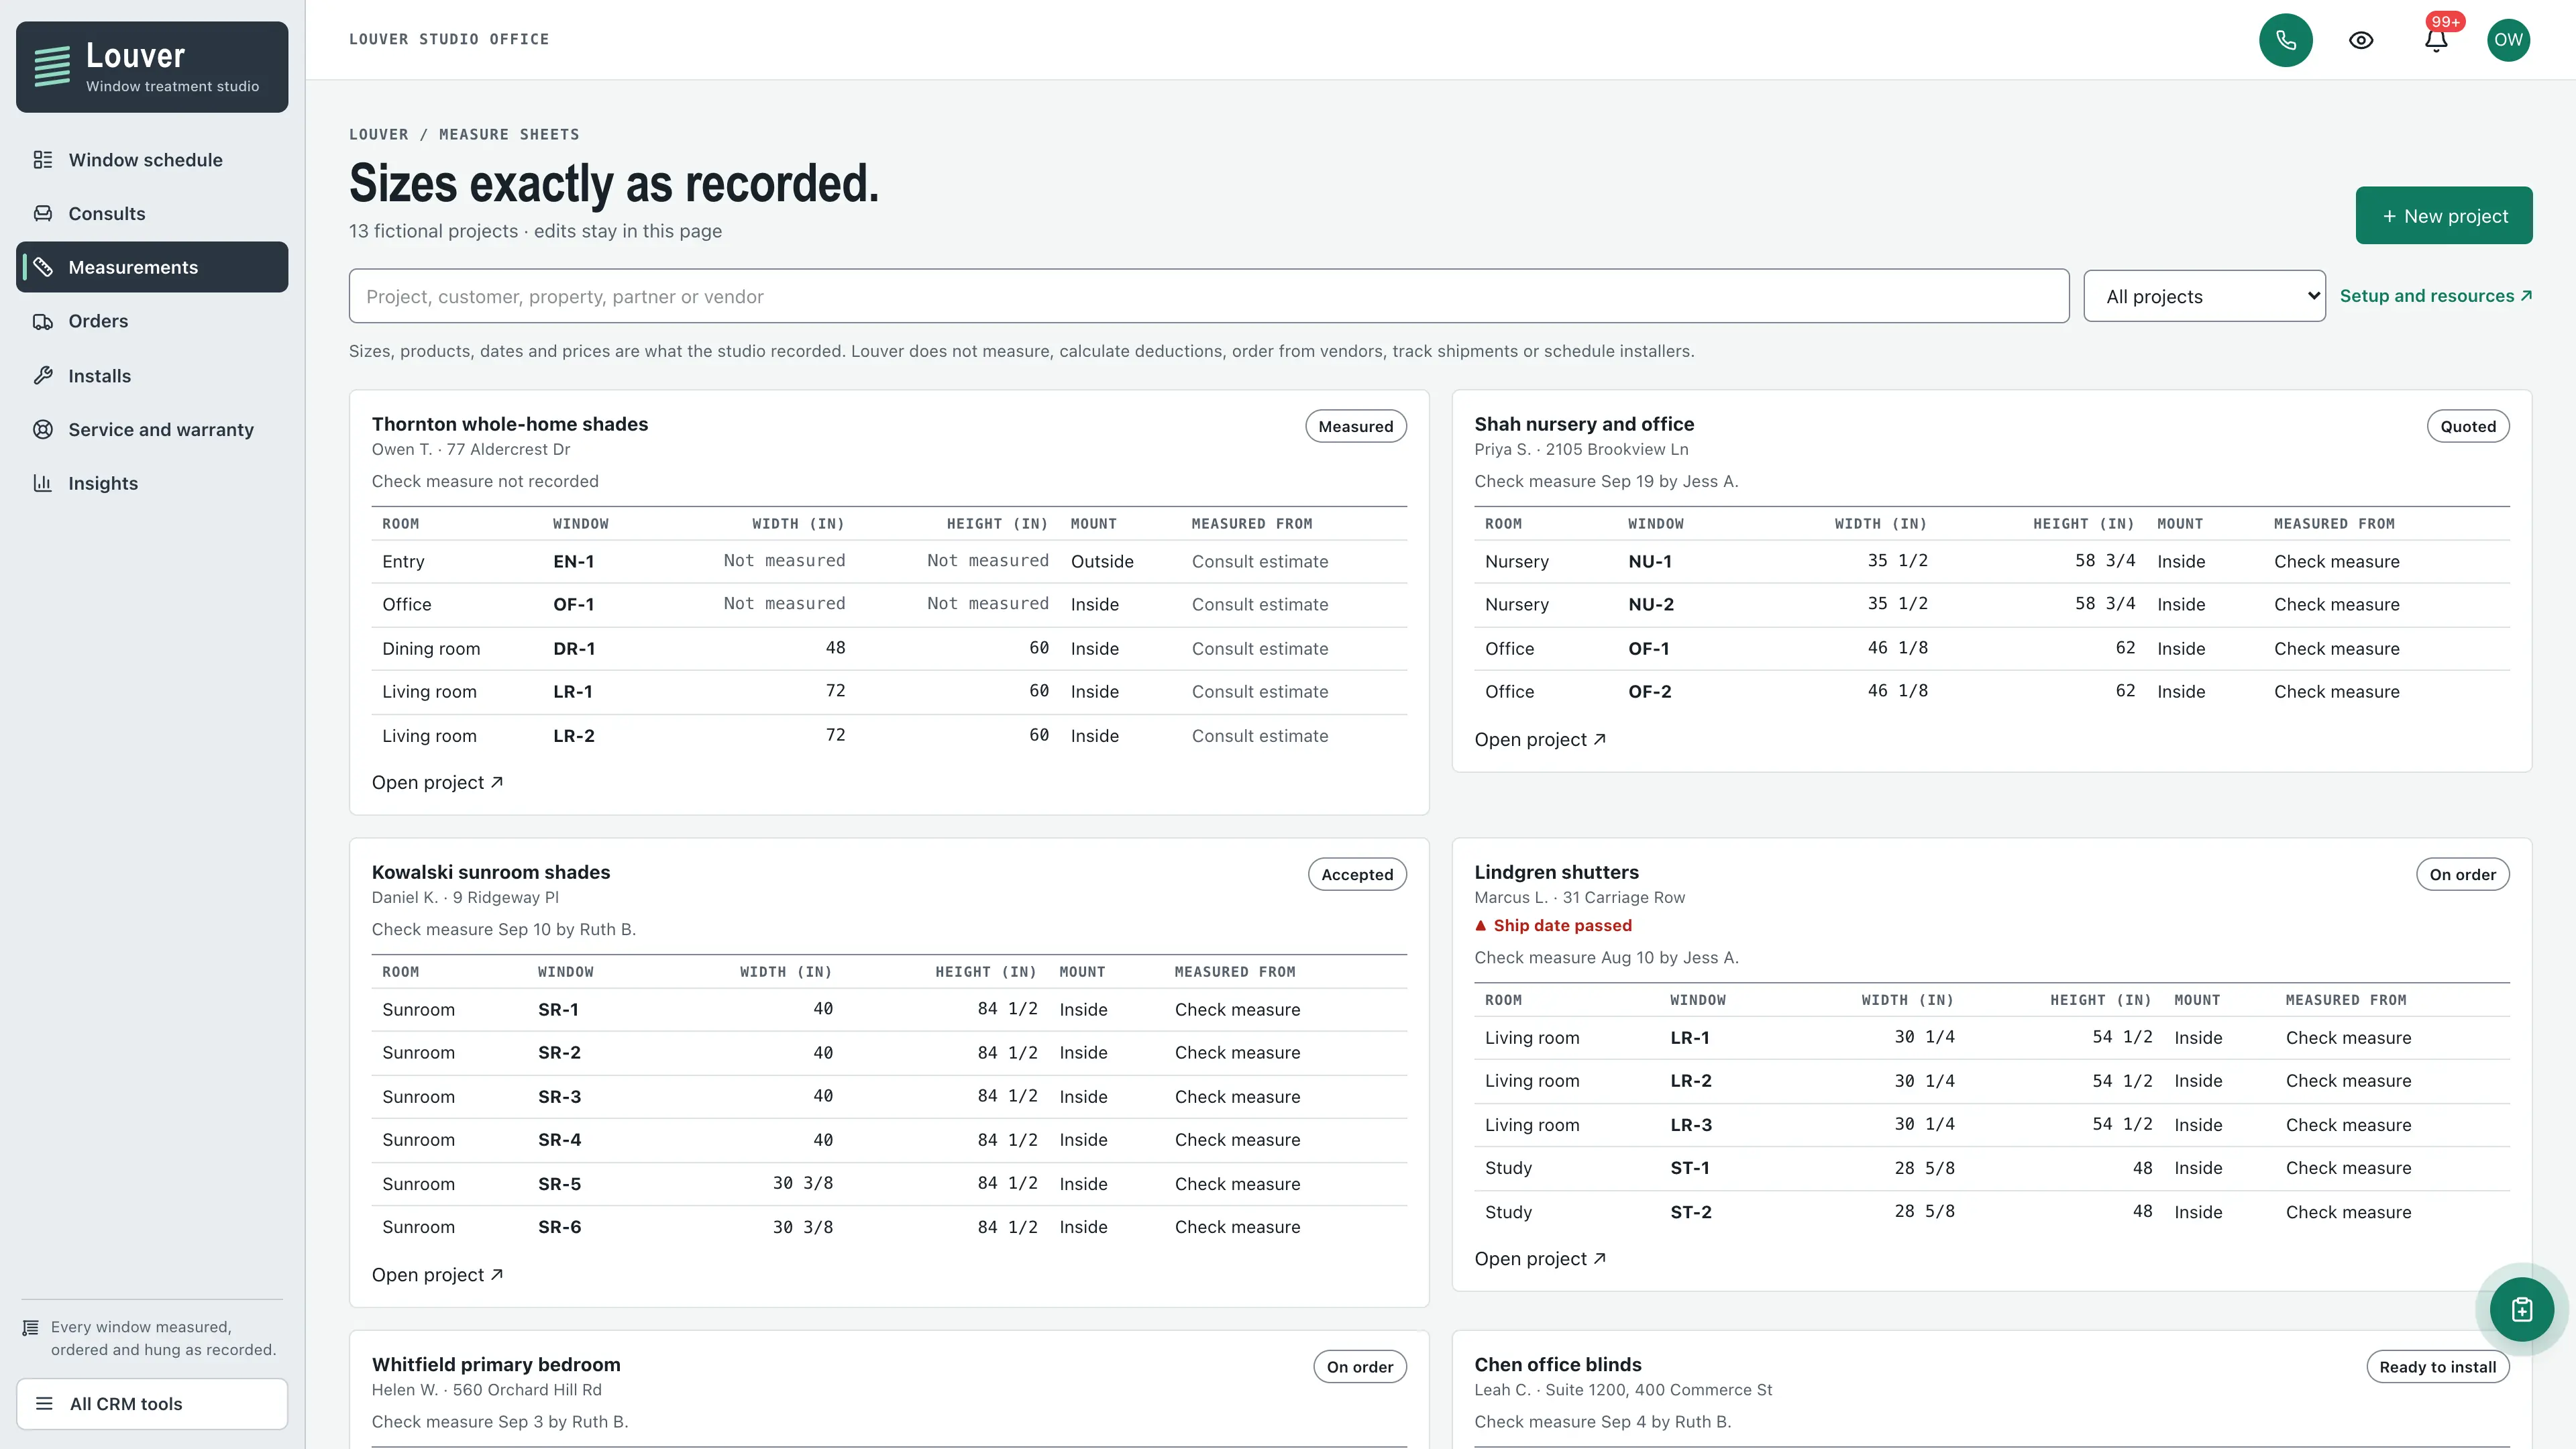Open project link for Lindgren shutters
The width and height of the screenshot is (2576, 1449).
[1540, 1259]
